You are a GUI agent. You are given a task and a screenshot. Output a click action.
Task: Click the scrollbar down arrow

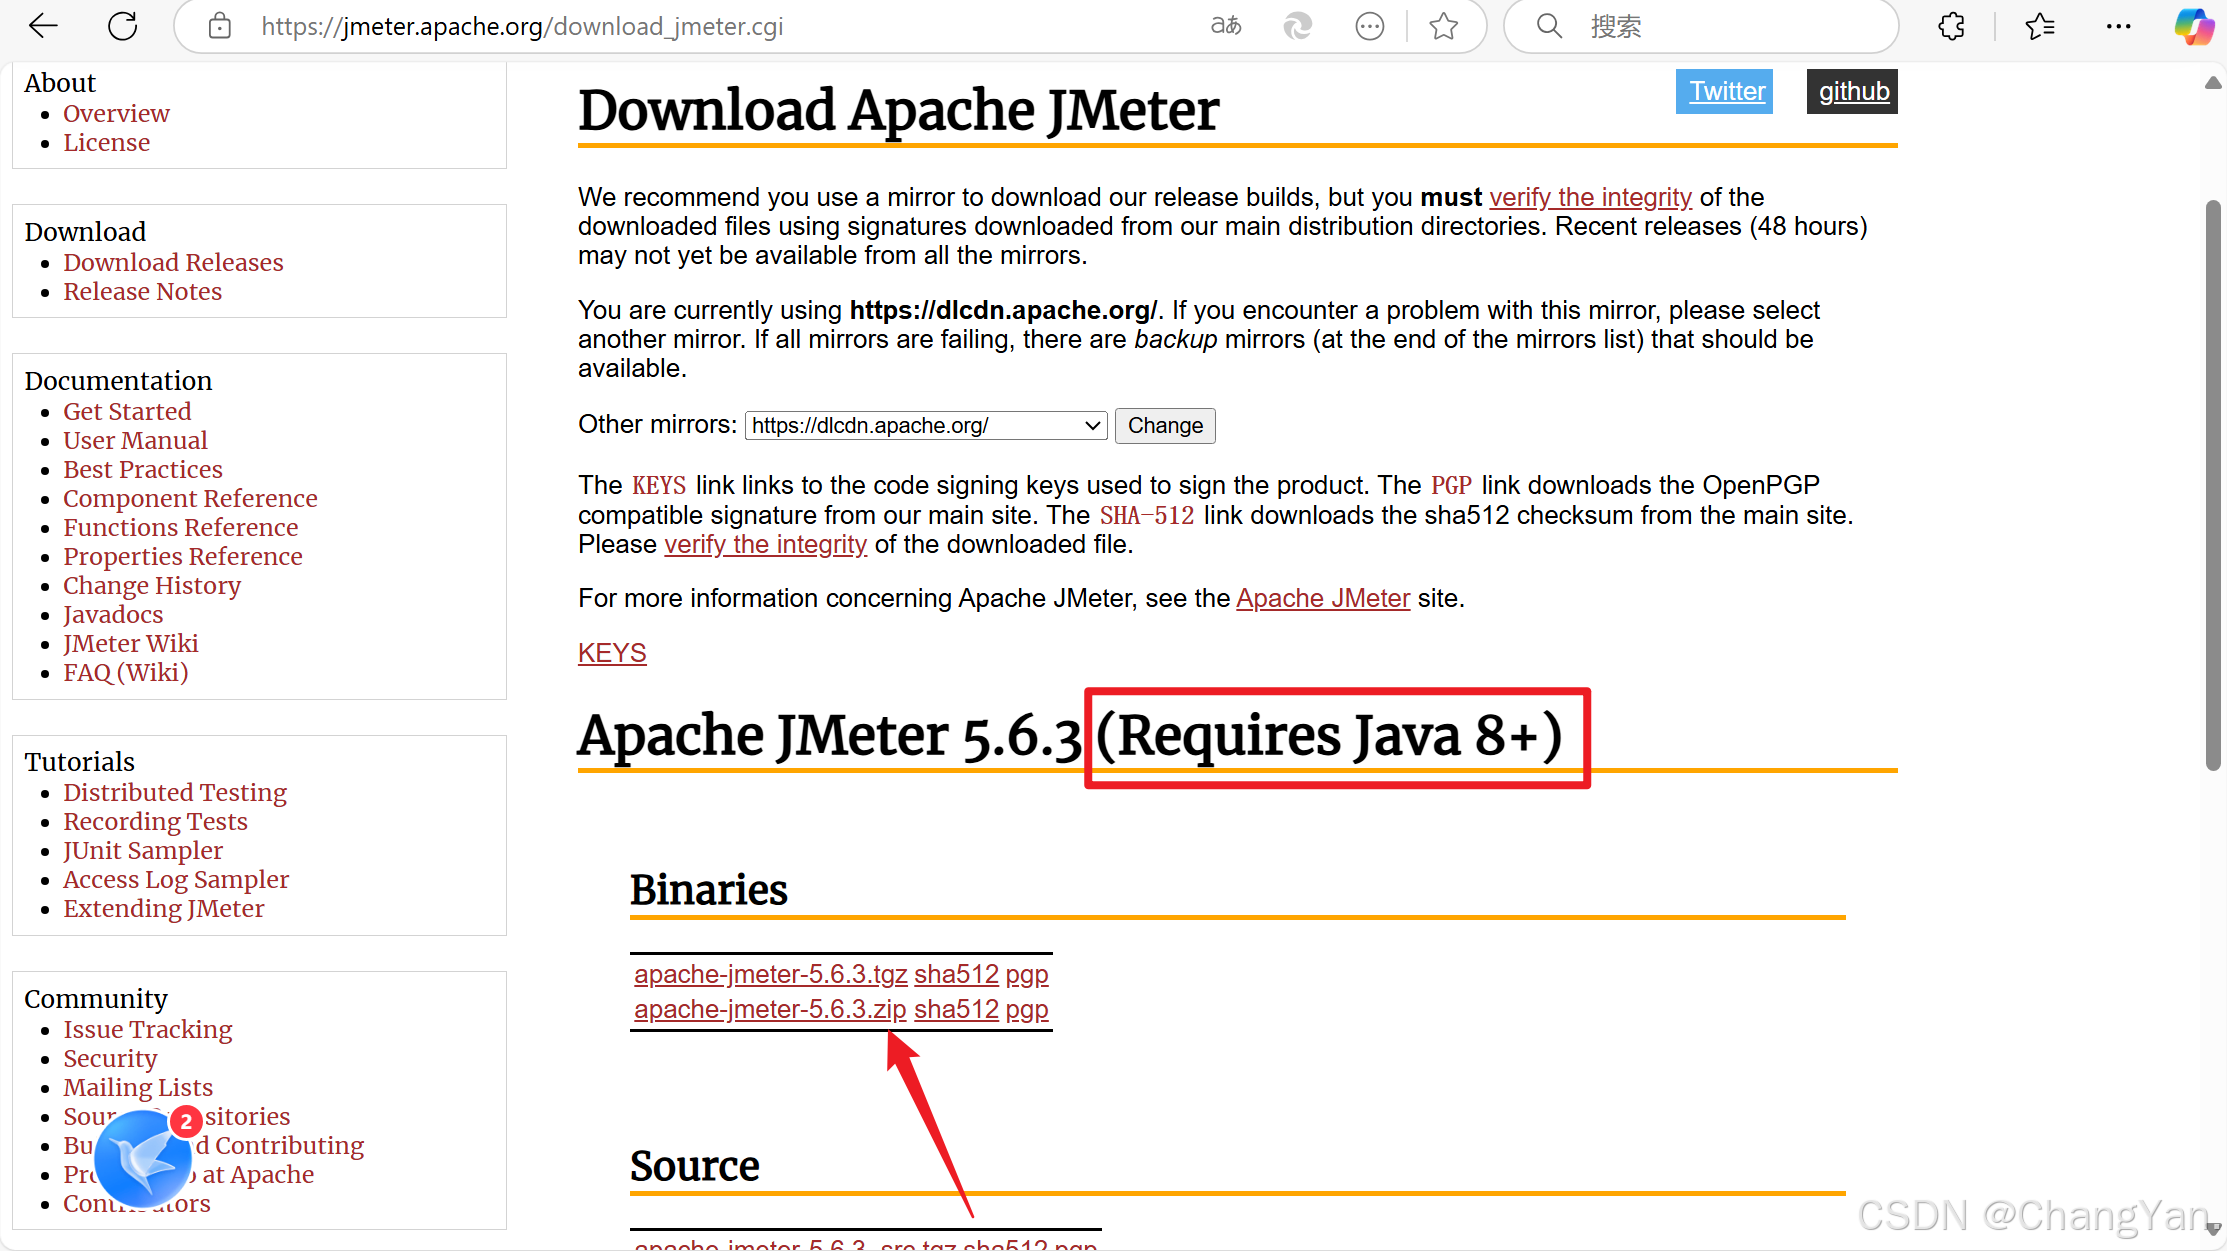click(x=2213, y=1229)
